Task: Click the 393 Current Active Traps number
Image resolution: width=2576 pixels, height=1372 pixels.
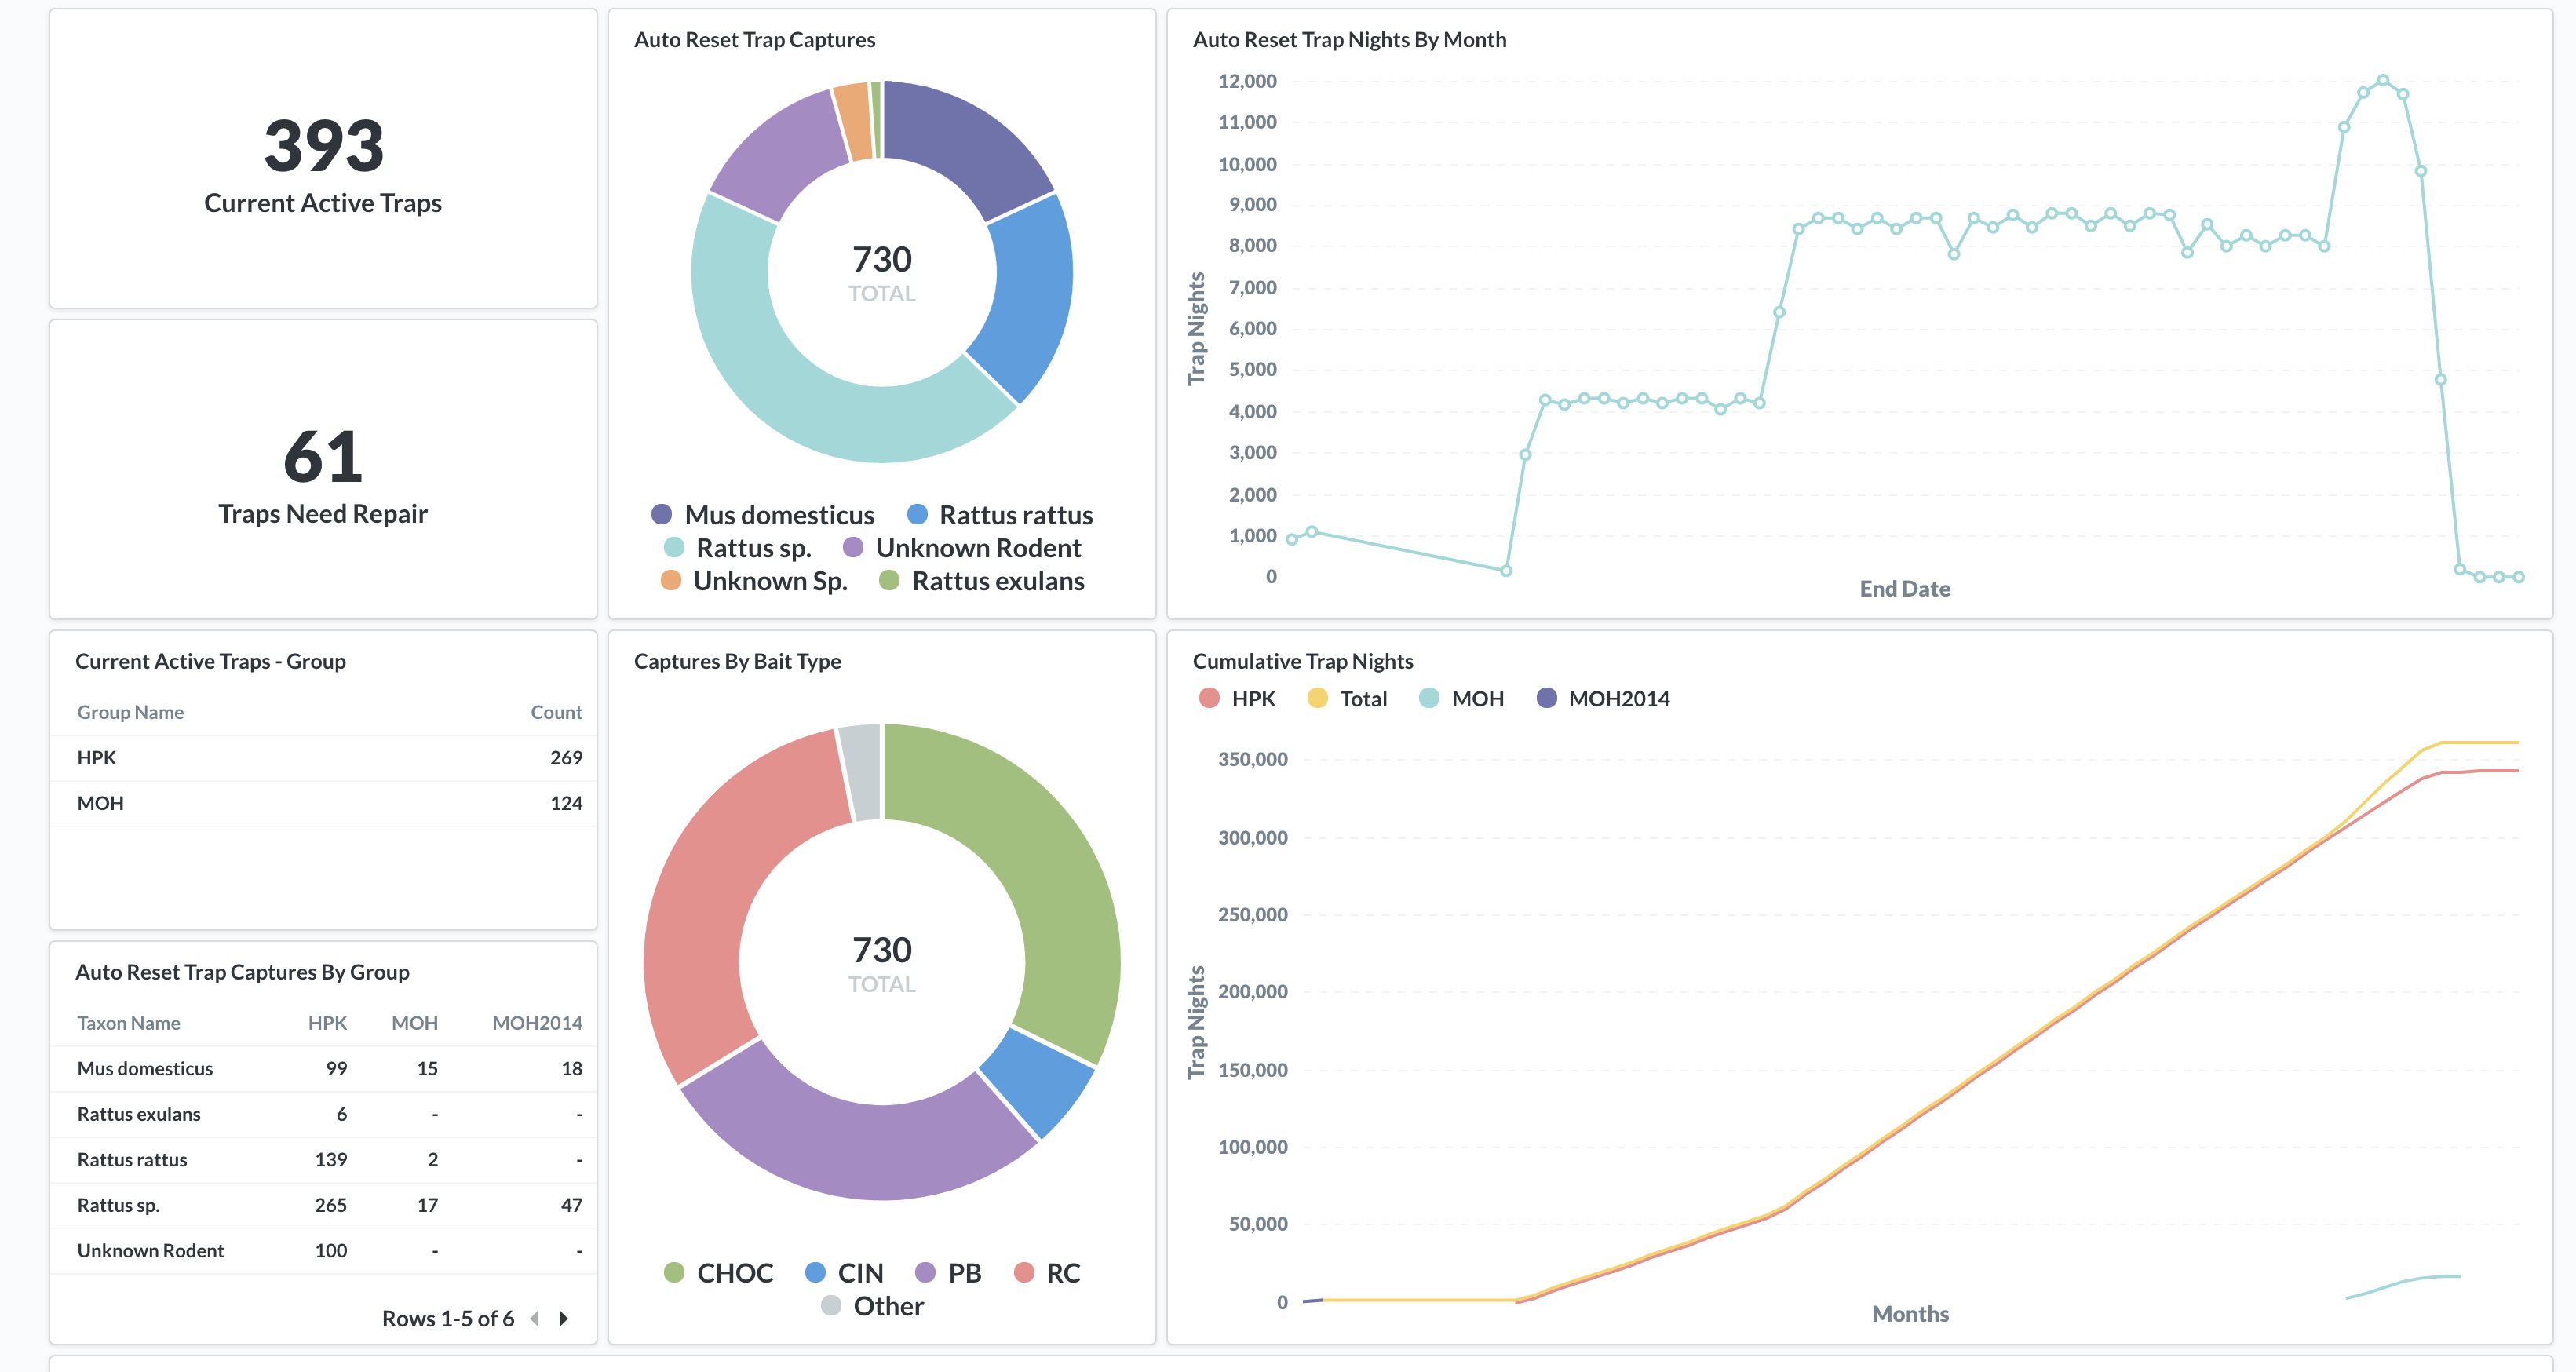Action: coord(323,146)
